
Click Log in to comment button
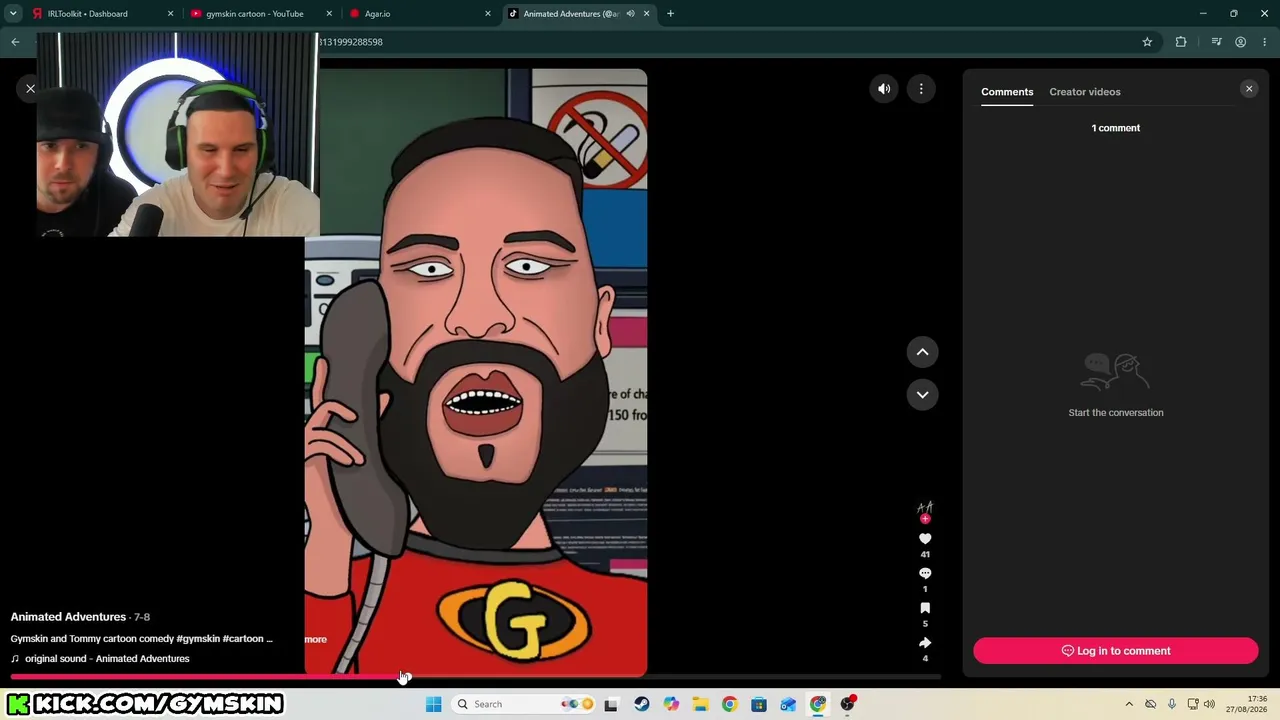[1116, 651]
